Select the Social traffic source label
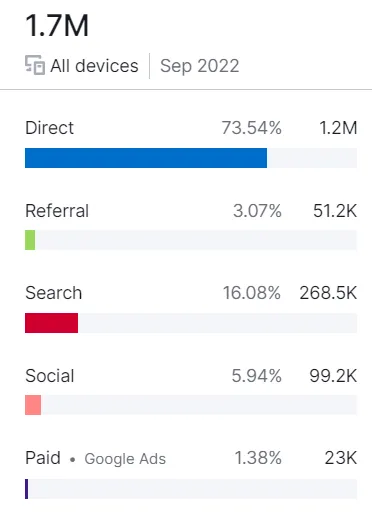Viewport: 372px width, 514px height. pos(50,376)
